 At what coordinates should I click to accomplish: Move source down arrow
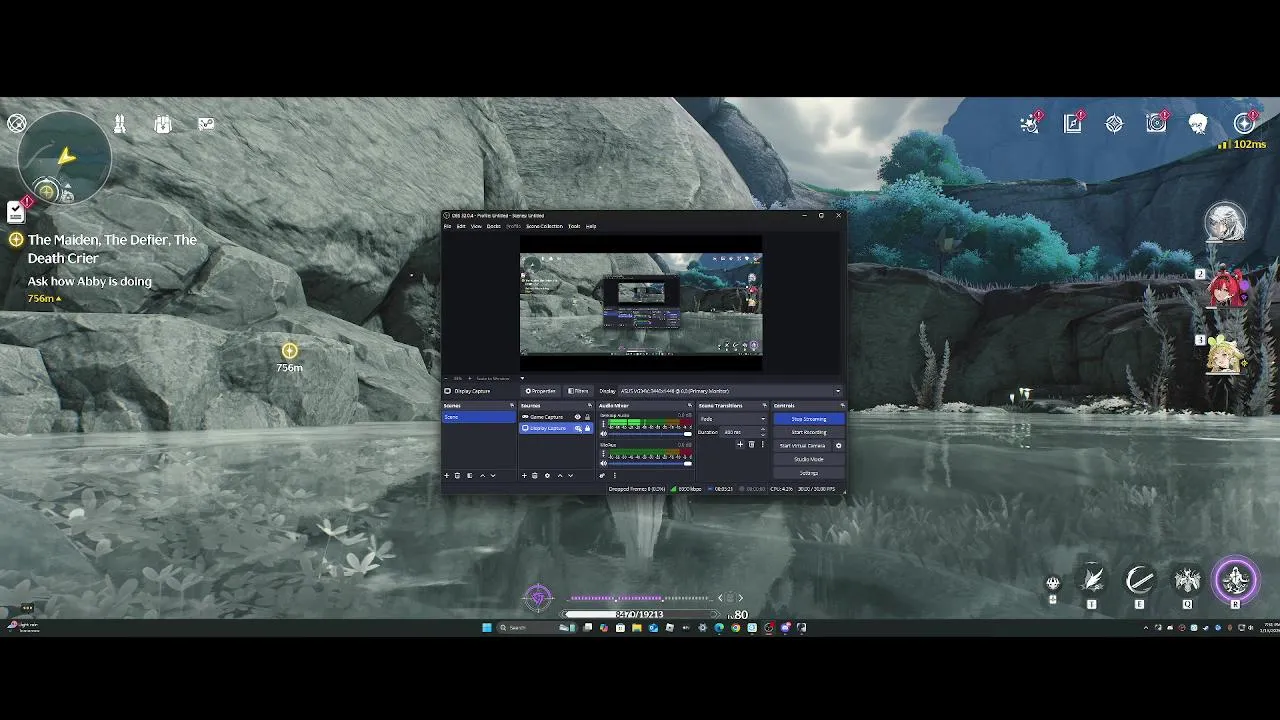[571, 475]
